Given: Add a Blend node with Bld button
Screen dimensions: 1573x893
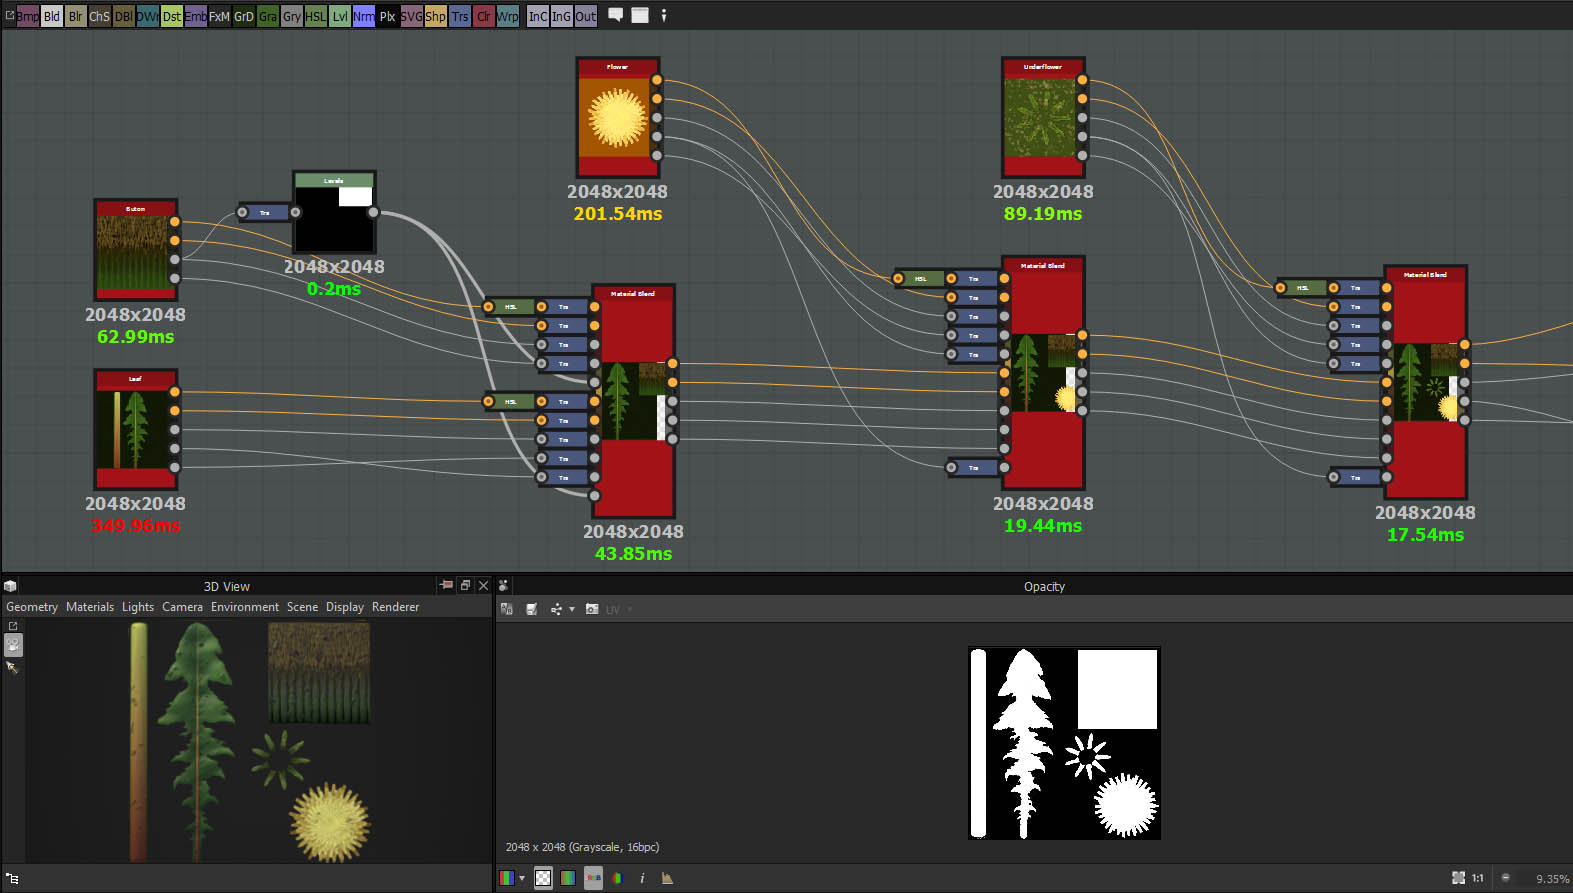Looking at the screenshot, I should [x=52, y=16].
